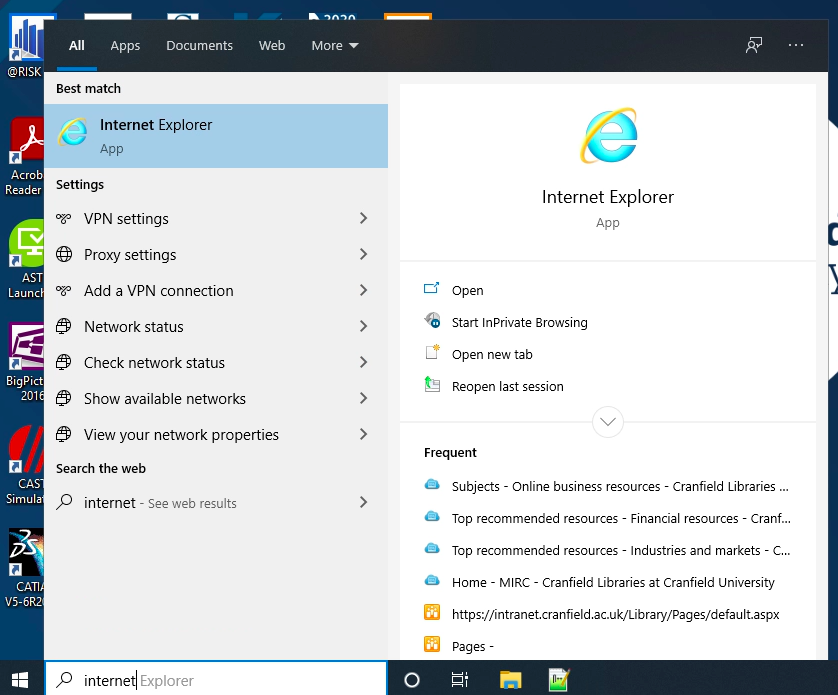
Task: Open Internet Explorer via the Open action
Action: click(467, 291)
